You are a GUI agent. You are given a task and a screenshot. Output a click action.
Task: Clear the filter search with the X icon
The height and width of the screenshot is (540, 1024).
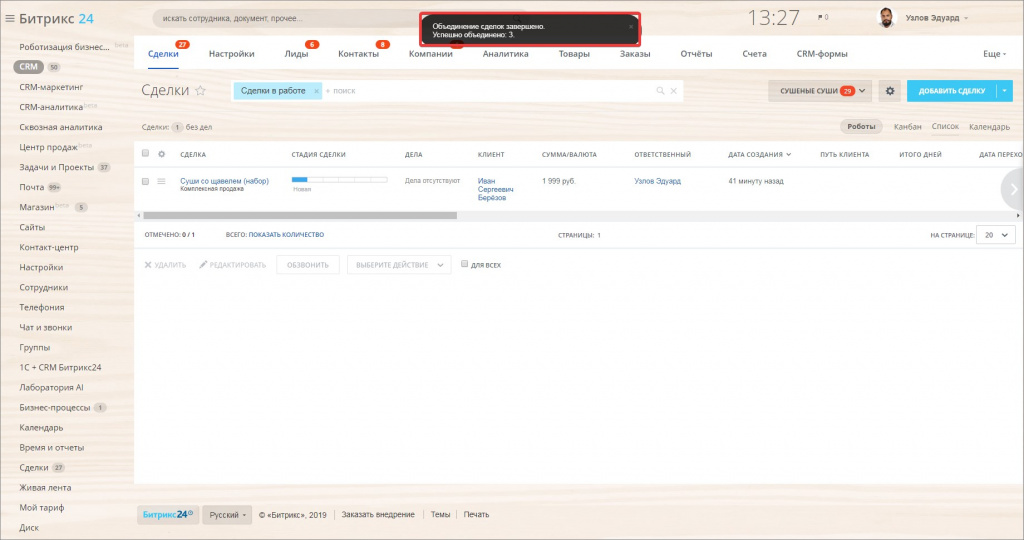point(673,91)
